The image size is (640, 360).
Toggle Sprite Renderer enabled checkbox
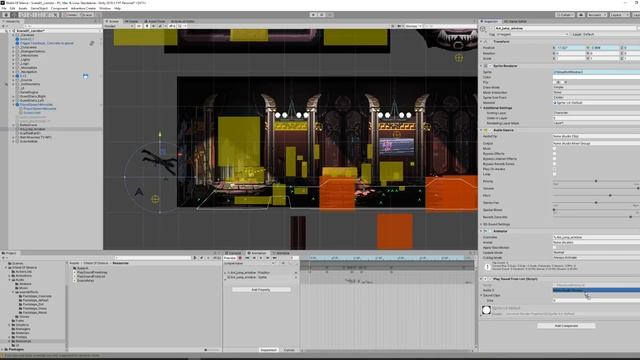490,66
